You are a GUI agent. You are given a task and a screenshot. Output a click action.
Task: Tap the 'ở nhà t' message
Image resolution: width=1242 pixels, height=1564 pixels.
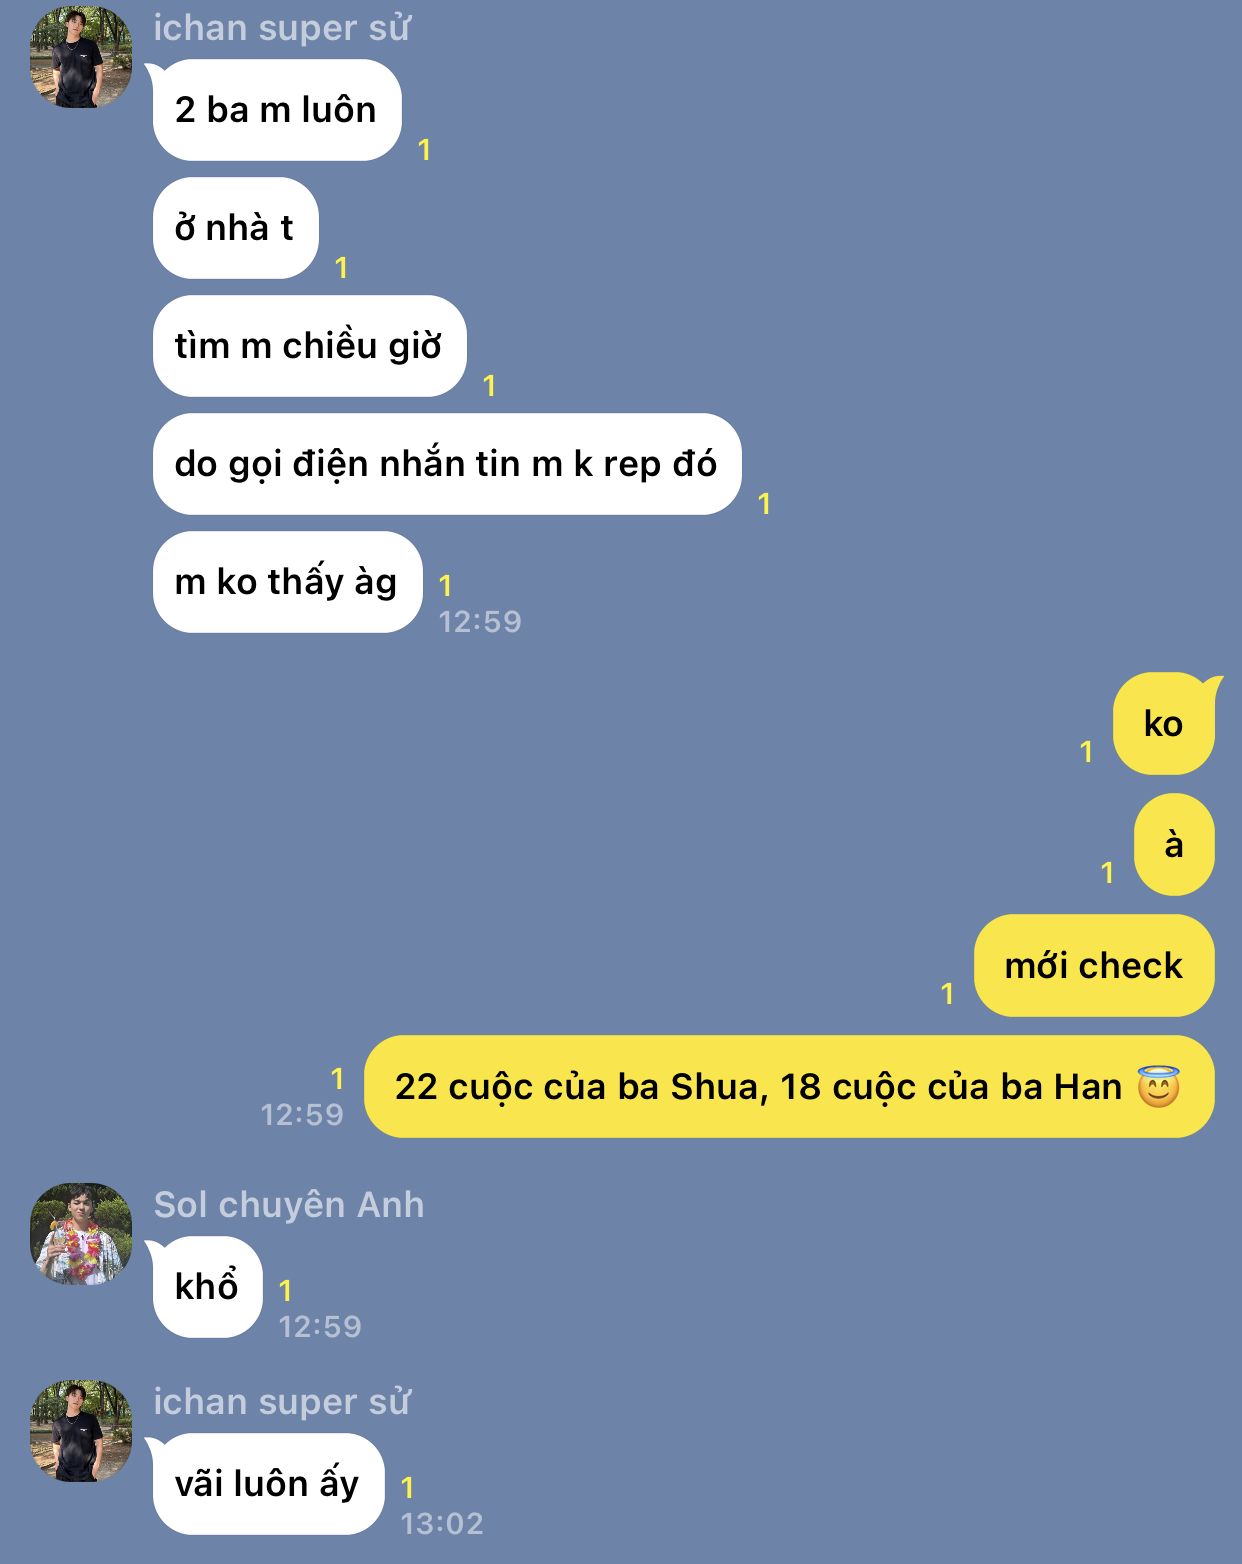235,228
